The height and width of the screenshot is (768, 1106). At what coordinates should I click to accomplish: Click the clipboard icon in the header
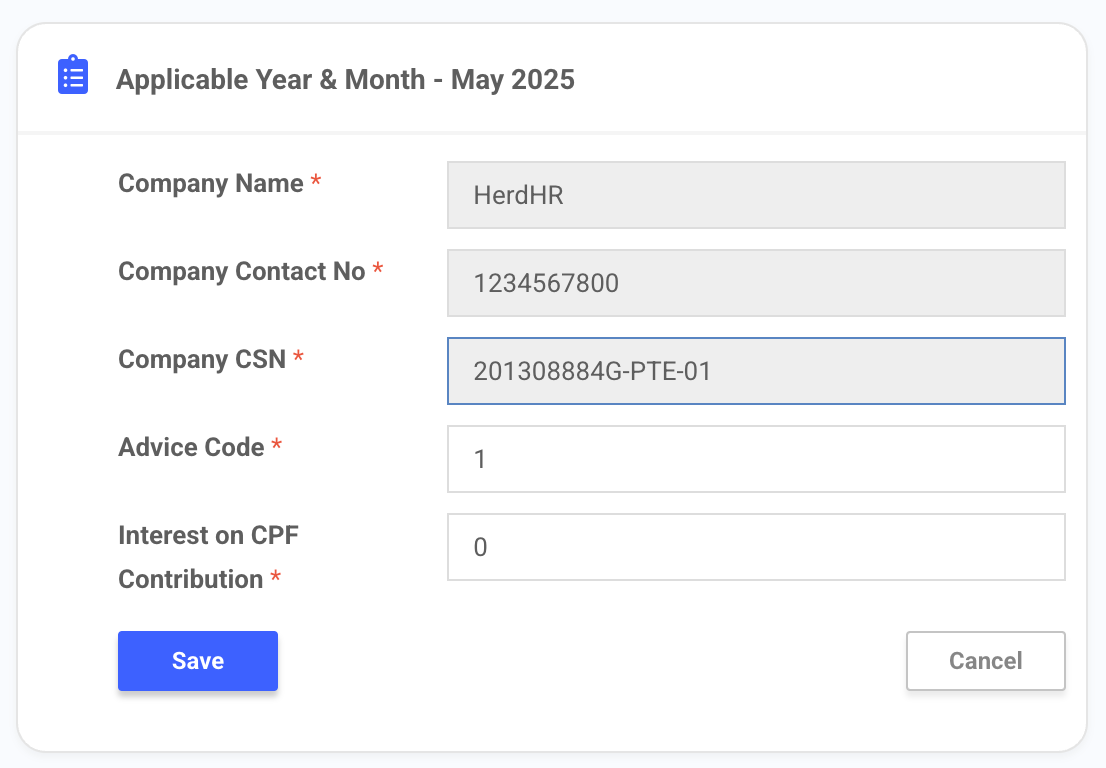[x=71, y=73]
